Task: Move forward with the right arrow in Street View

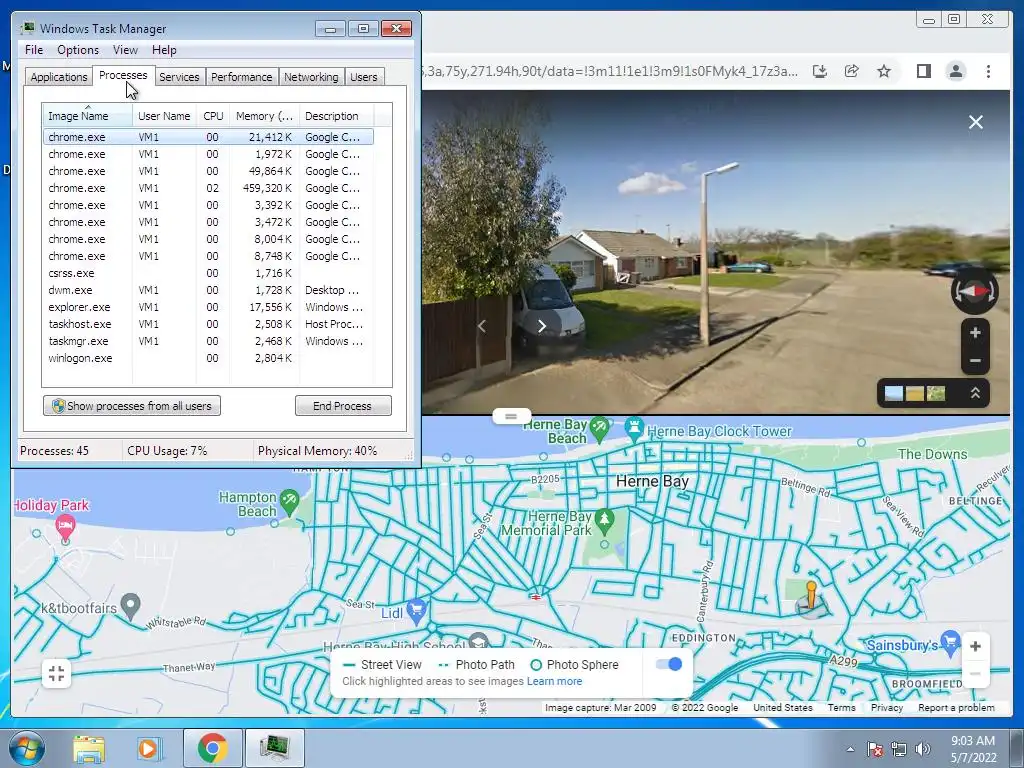Action: click(x=541, y=326)
